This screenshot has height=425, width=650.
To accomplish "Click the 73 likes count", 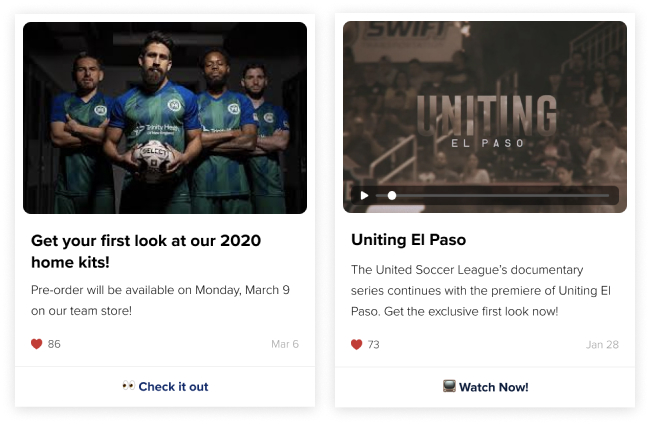I will pos(374,345).
